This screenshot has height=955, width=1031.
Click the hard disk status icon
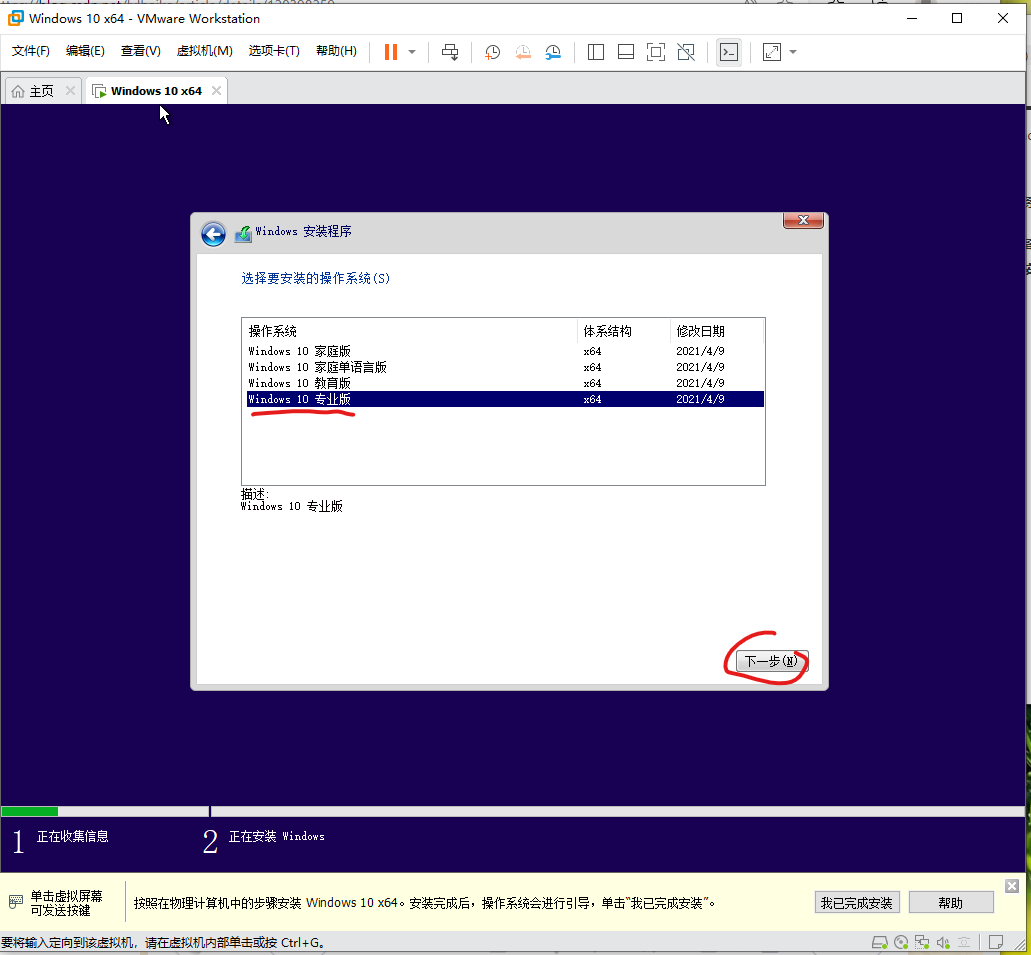pyautogui.click(x=880, y=943)
